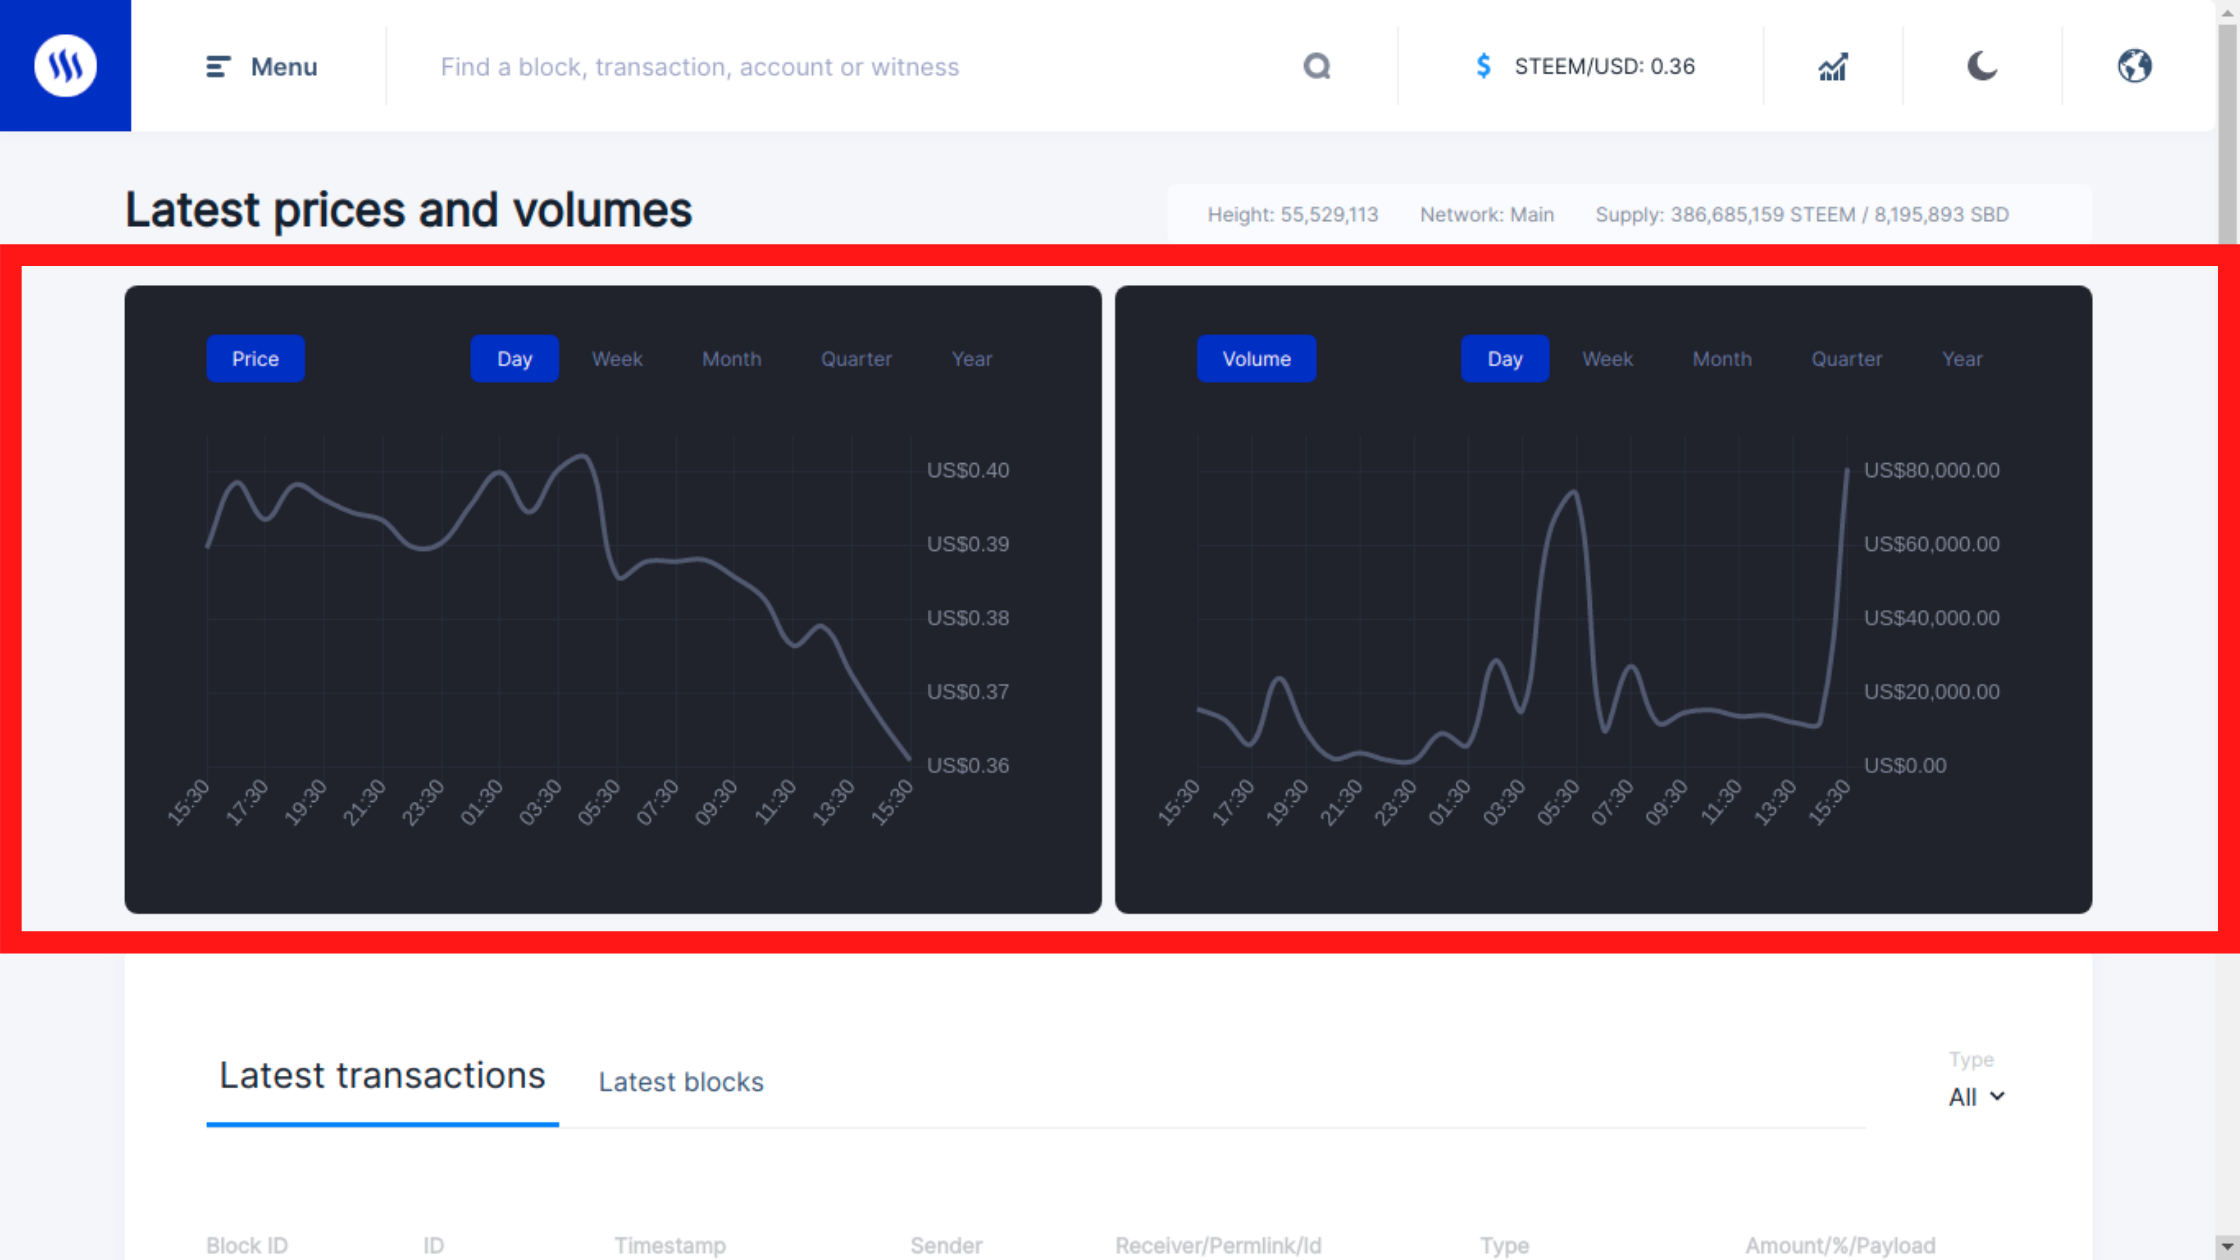The image size is (2240, 1260).
Task: Select the Latest transactions tab
Action: tap(382, 1076)
